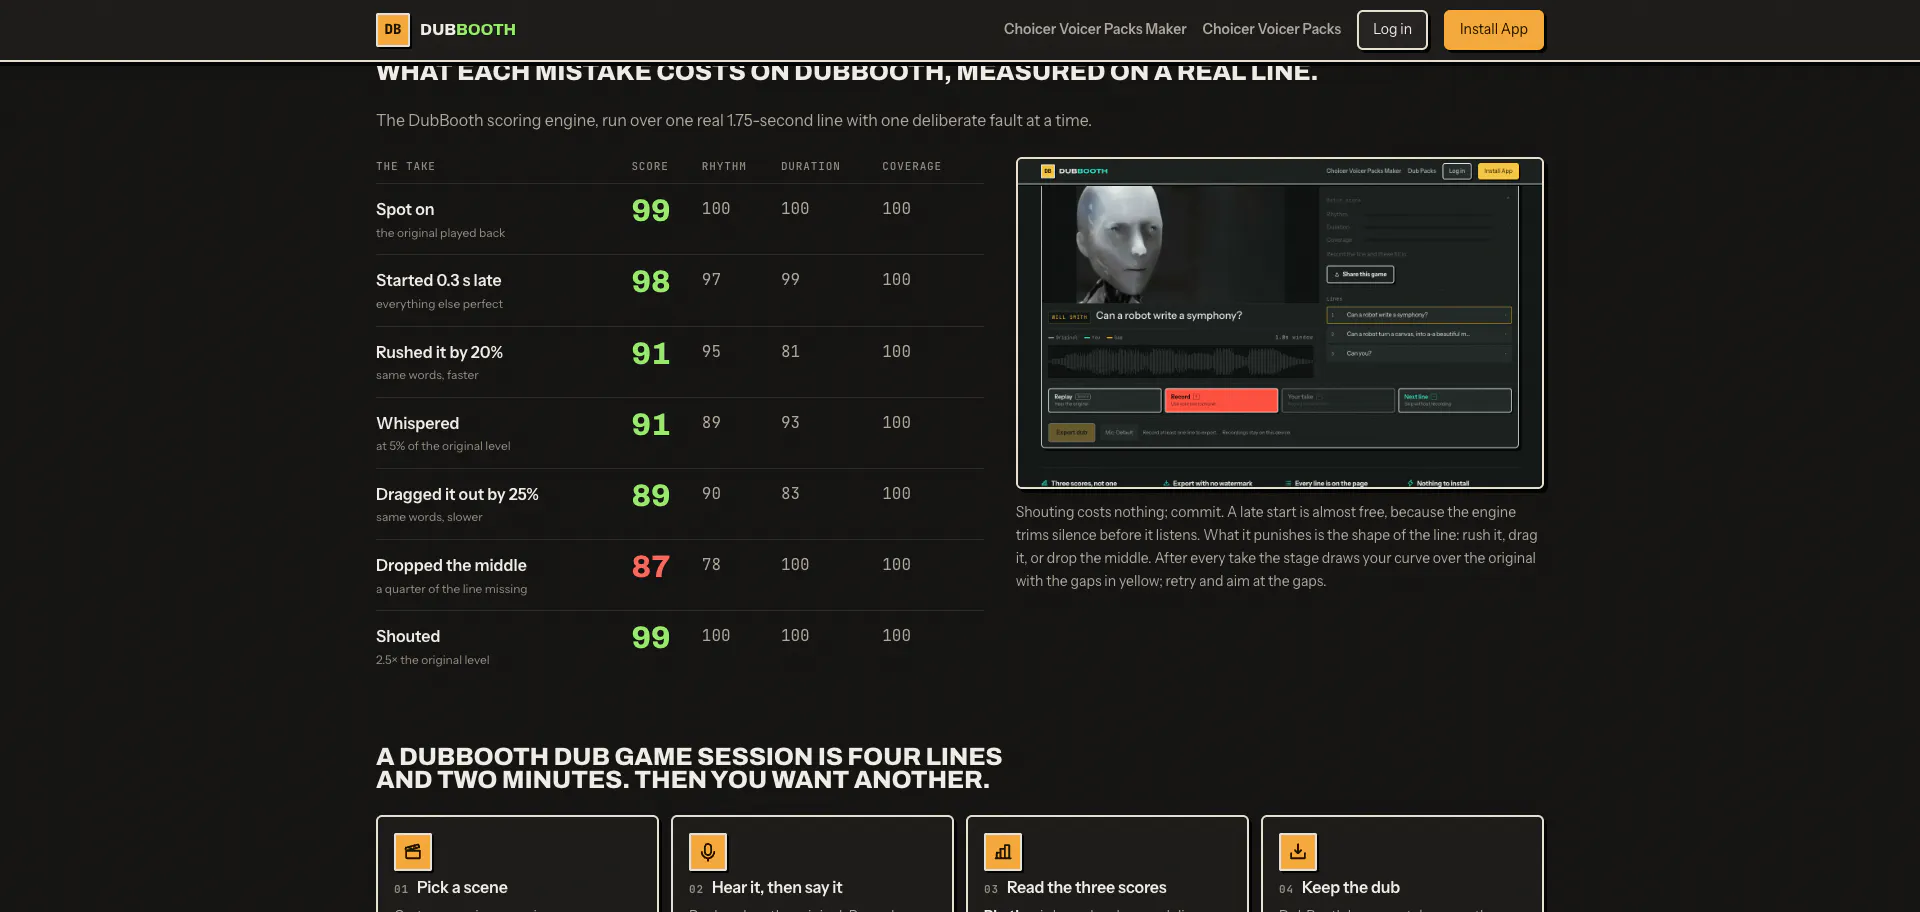Click the DURATION column header
The height and width of the screenshot is (912, 1920).
(x=811, y=166)
